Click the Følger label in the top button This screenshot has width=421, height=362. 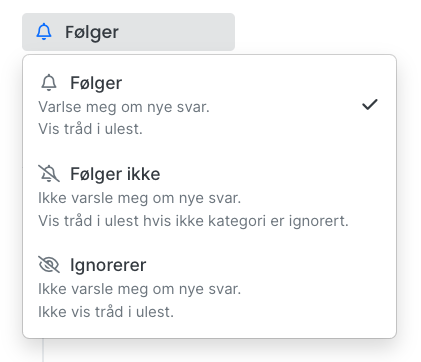92,32
